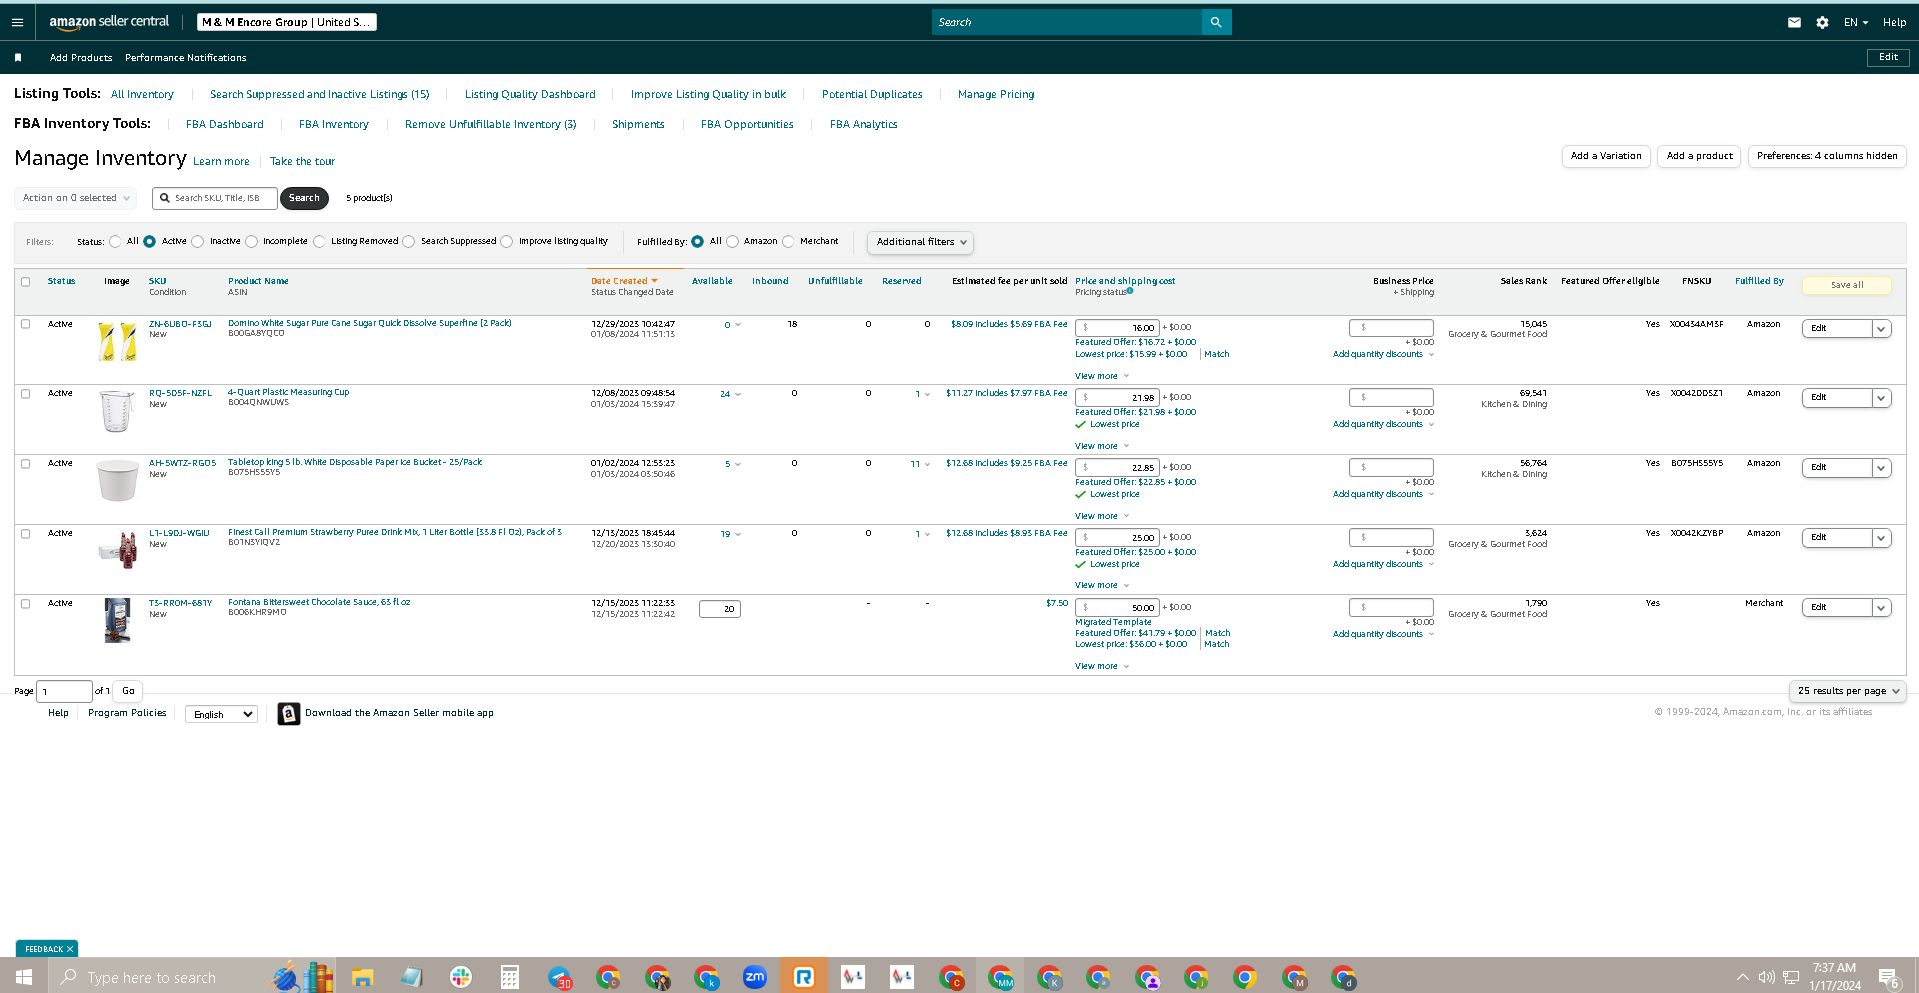This screenshot has height=993, width=1919.
Task: Click Domino Sugar product thumbnail
Action: coord(117,342)
